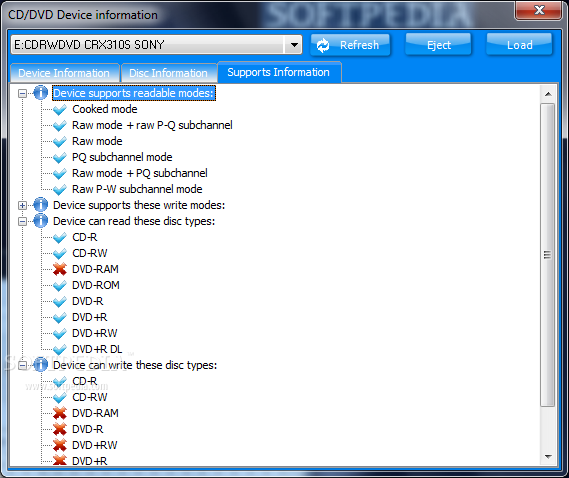Click the vertical scrollbar thumb
The width and height of the screenshot is (569, 478).
coord(548,255)
